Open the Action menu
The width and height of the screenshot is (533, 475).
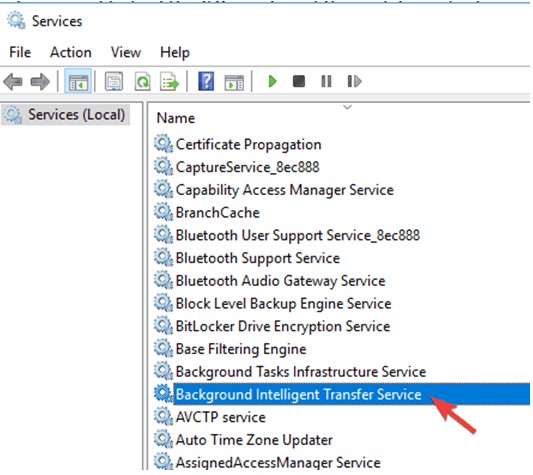pyautogui.click(x=71, y=53)
